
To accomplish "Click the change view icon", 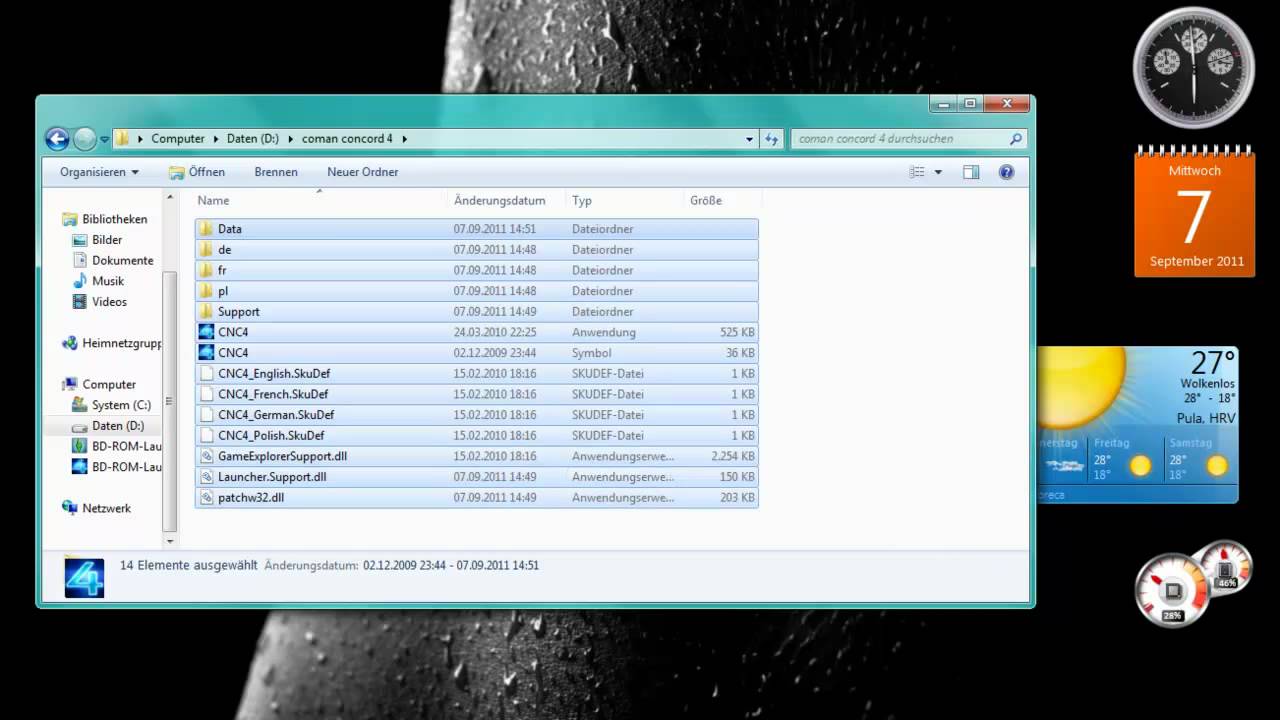I will click(917, 172).
